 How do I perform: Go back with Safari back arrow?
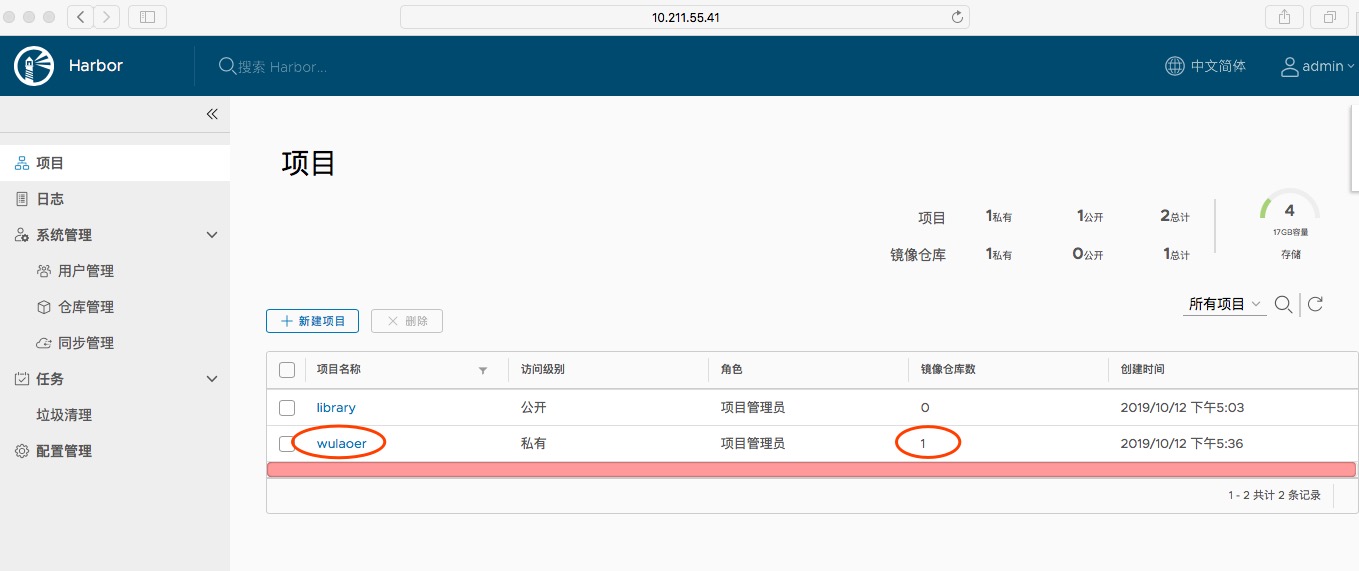pyautogui.click(x=81, y=17)
